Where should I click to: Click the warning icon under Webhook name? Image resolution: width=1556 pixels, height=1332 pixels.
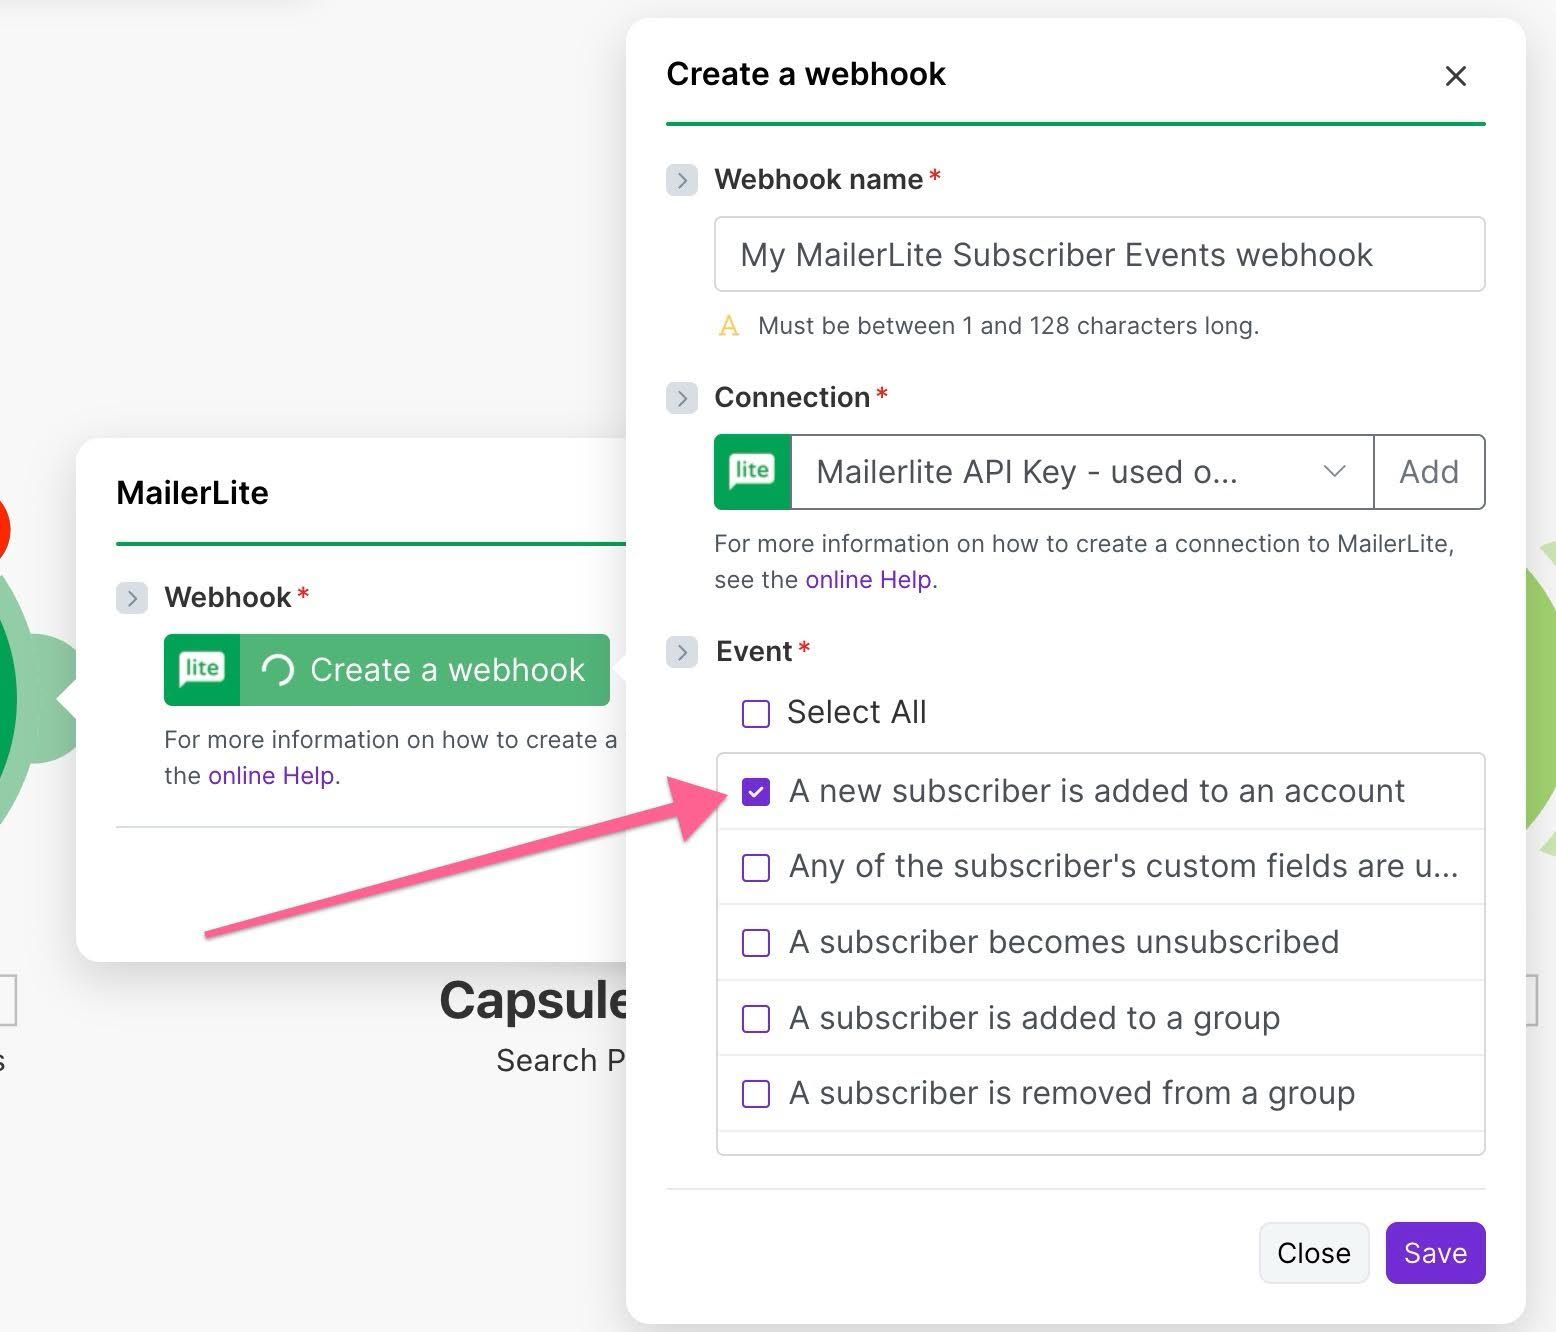point(729,326)
